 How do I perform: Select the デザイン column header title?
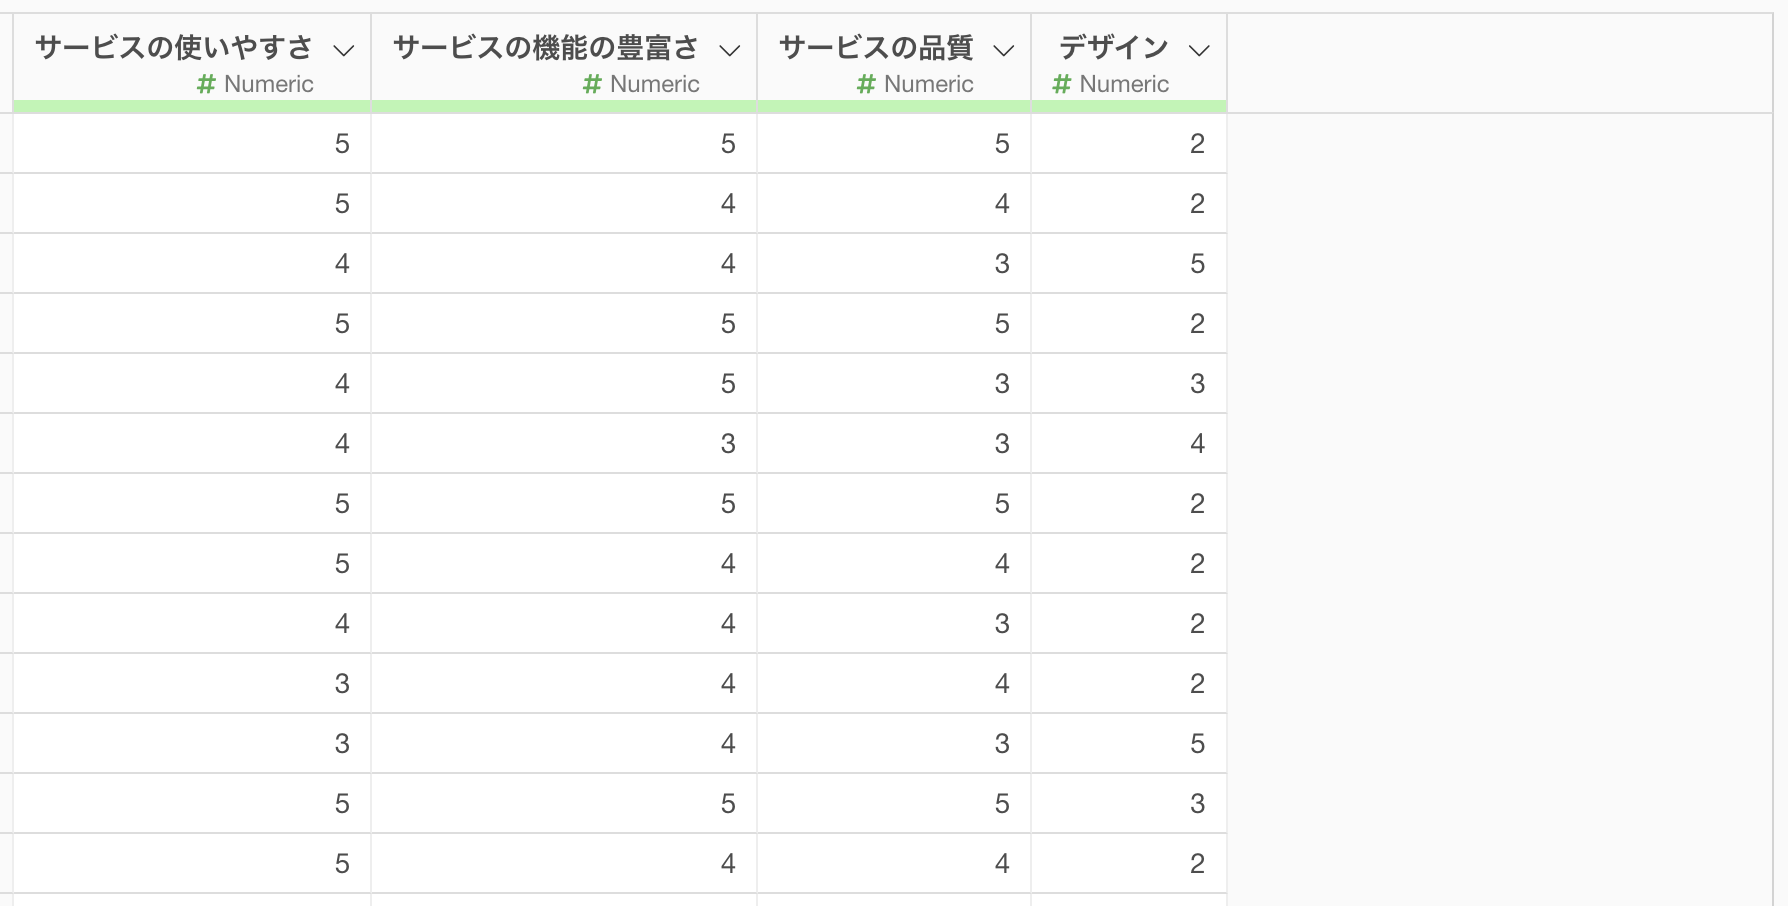point(1114,47)
